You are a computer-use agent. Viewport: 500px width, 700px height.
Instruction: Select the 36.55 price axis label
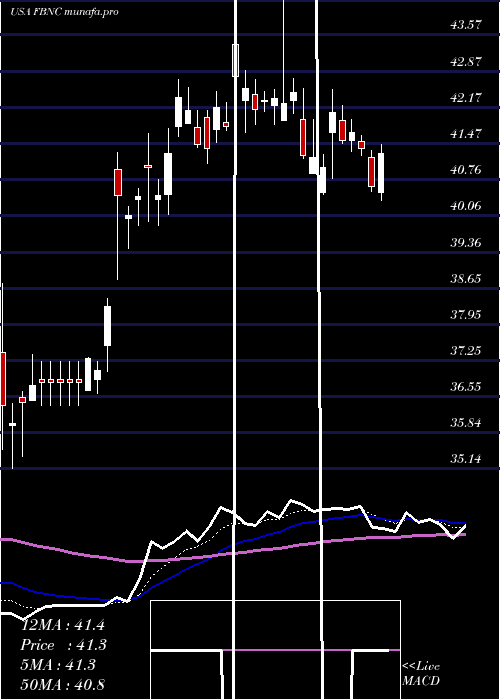coord(466,386)
